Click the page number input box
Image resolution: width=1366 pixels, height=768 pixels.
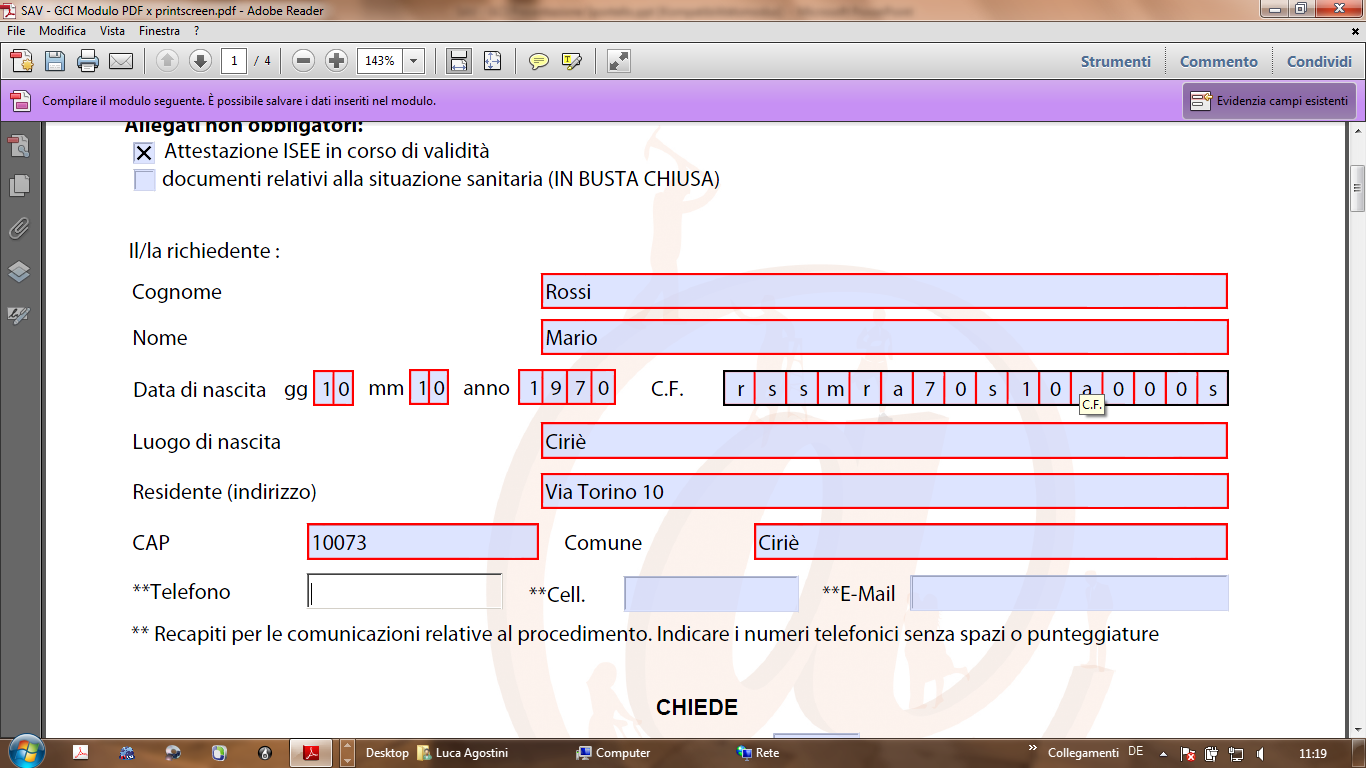pyautogui.click(x=234, y=61)
